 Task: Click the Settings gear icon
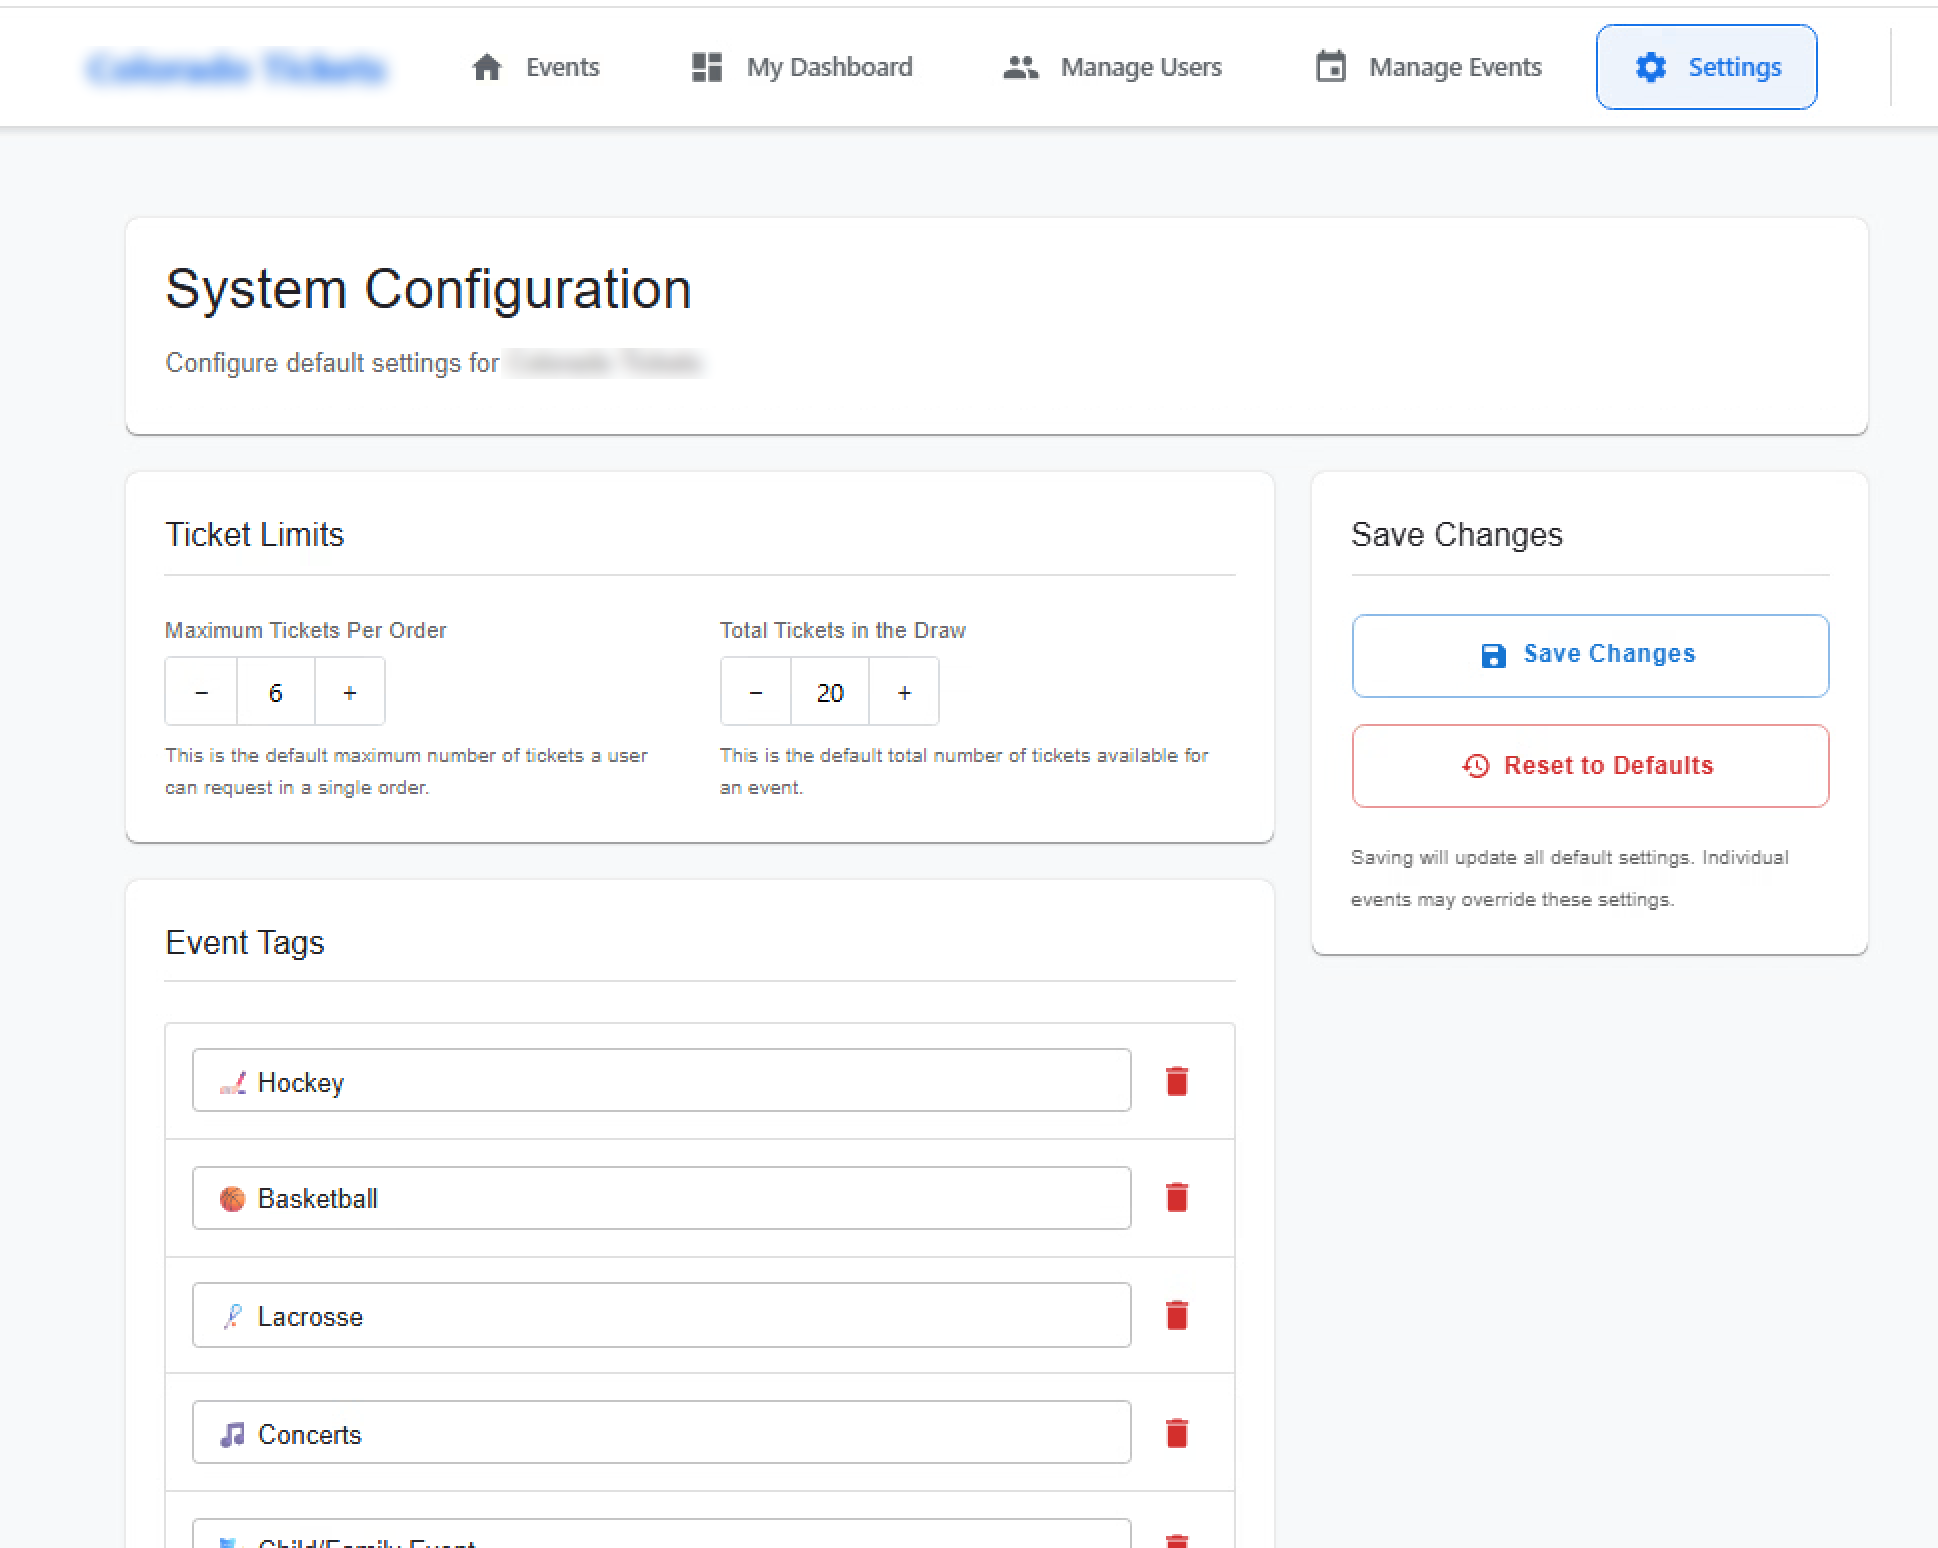[1650, 67]
